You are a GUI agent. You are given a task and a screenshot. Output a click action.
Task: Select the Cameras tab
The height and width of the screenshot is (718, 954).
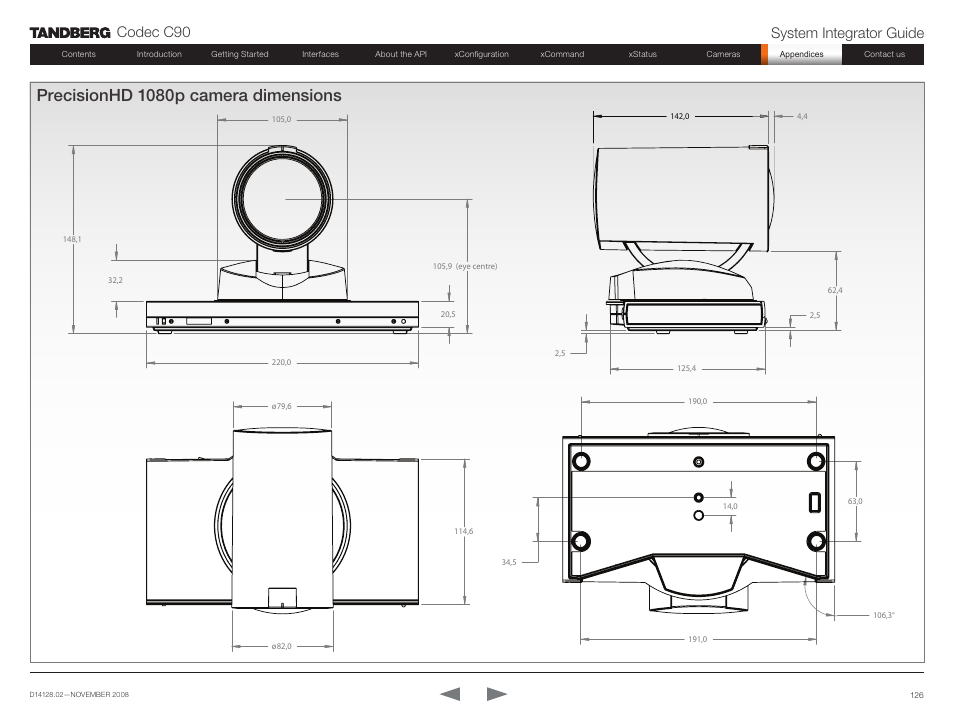(723, 54)
